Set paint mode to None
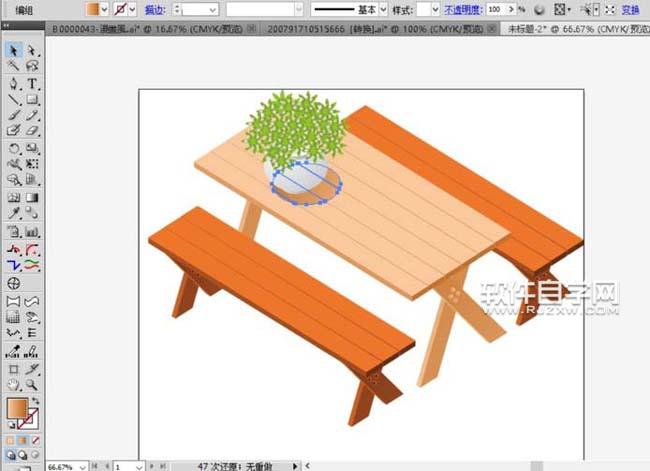The image size is (650, 471). 36,441
